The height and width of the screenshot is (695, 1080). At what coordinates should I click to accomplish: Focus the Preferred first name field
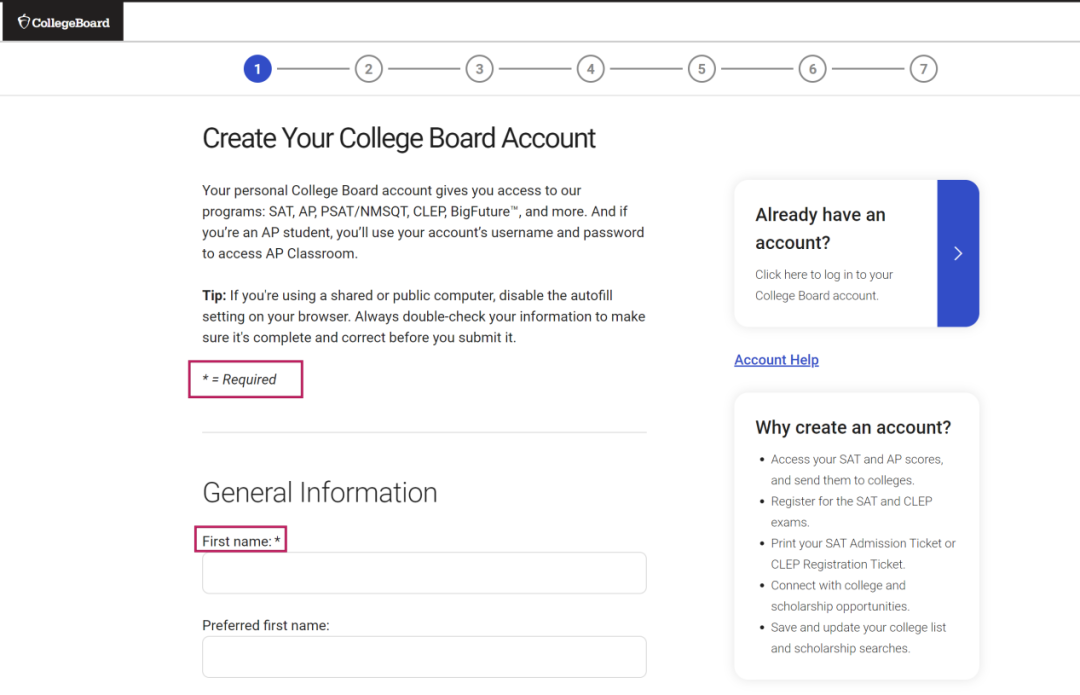424,657
